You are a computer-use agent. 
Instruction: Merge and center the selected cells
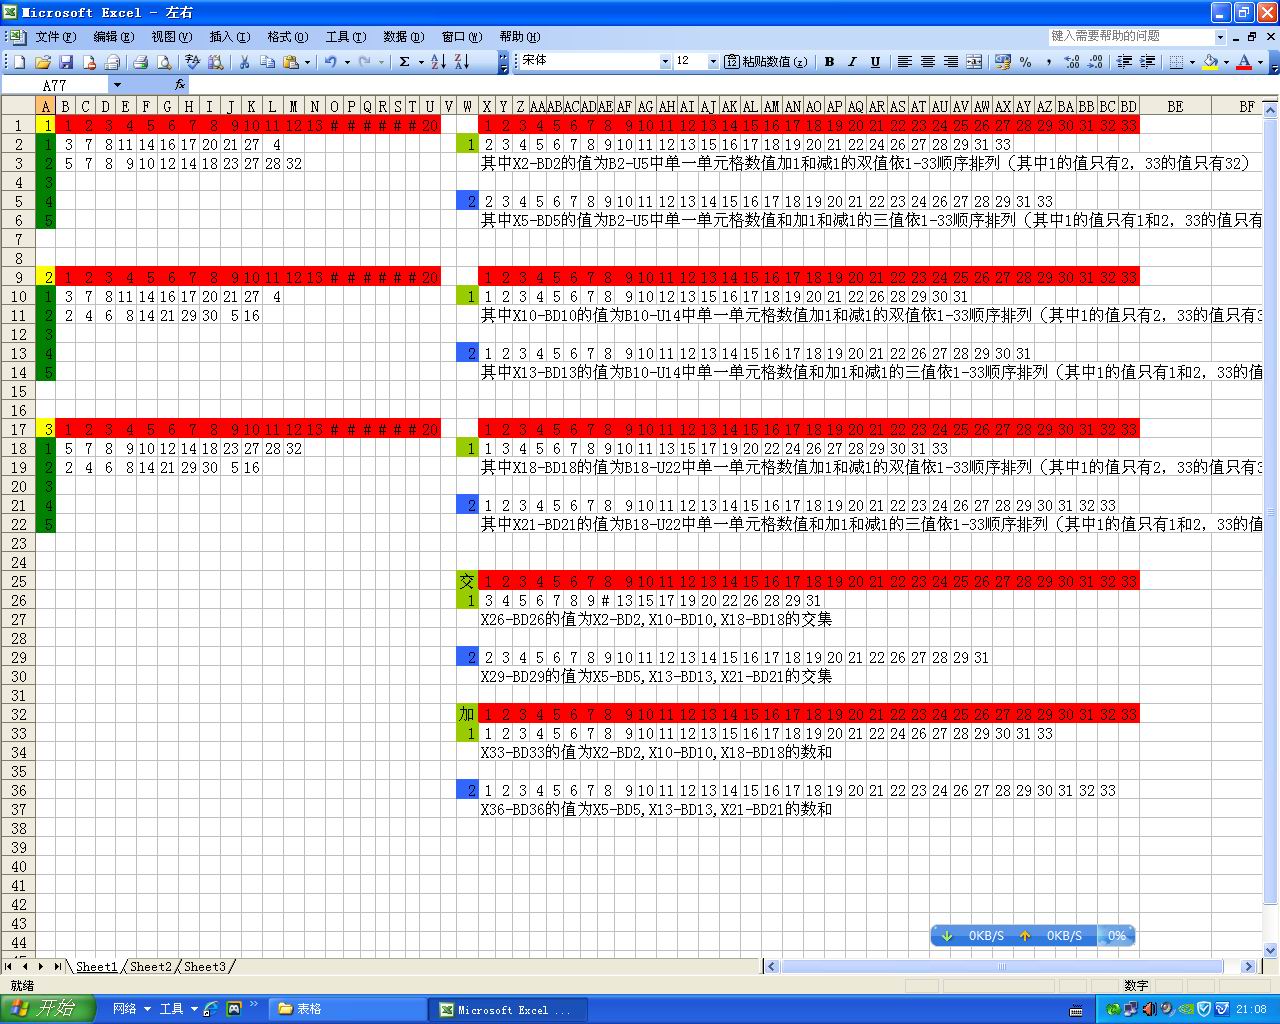pos(974,62)
